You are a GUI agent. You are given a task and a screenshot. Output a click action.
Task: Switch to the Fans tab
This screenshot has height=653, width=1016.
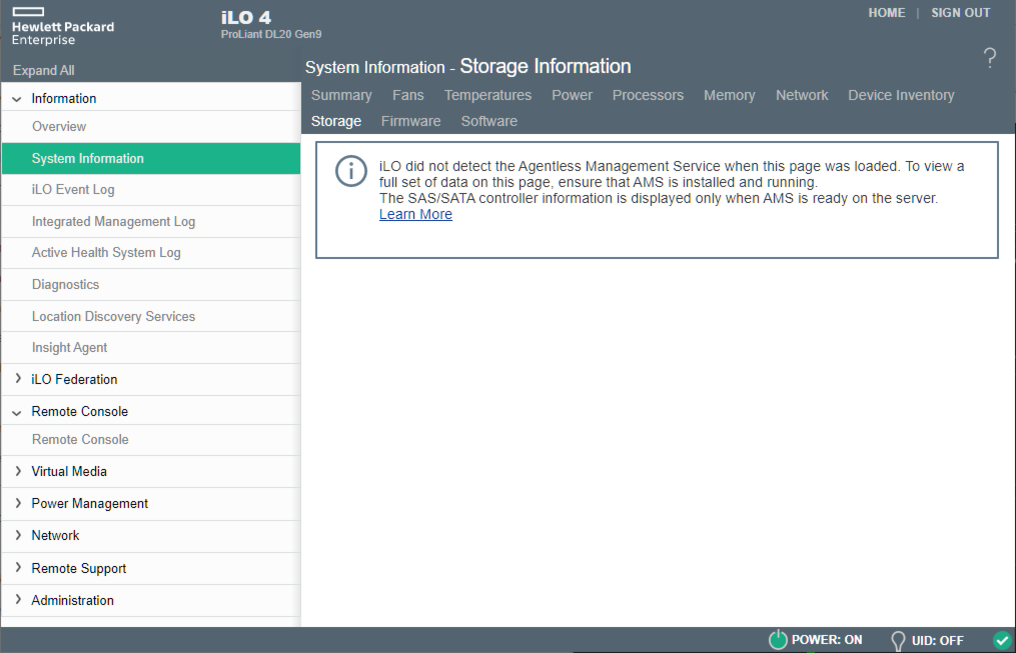tap(408, 95)
